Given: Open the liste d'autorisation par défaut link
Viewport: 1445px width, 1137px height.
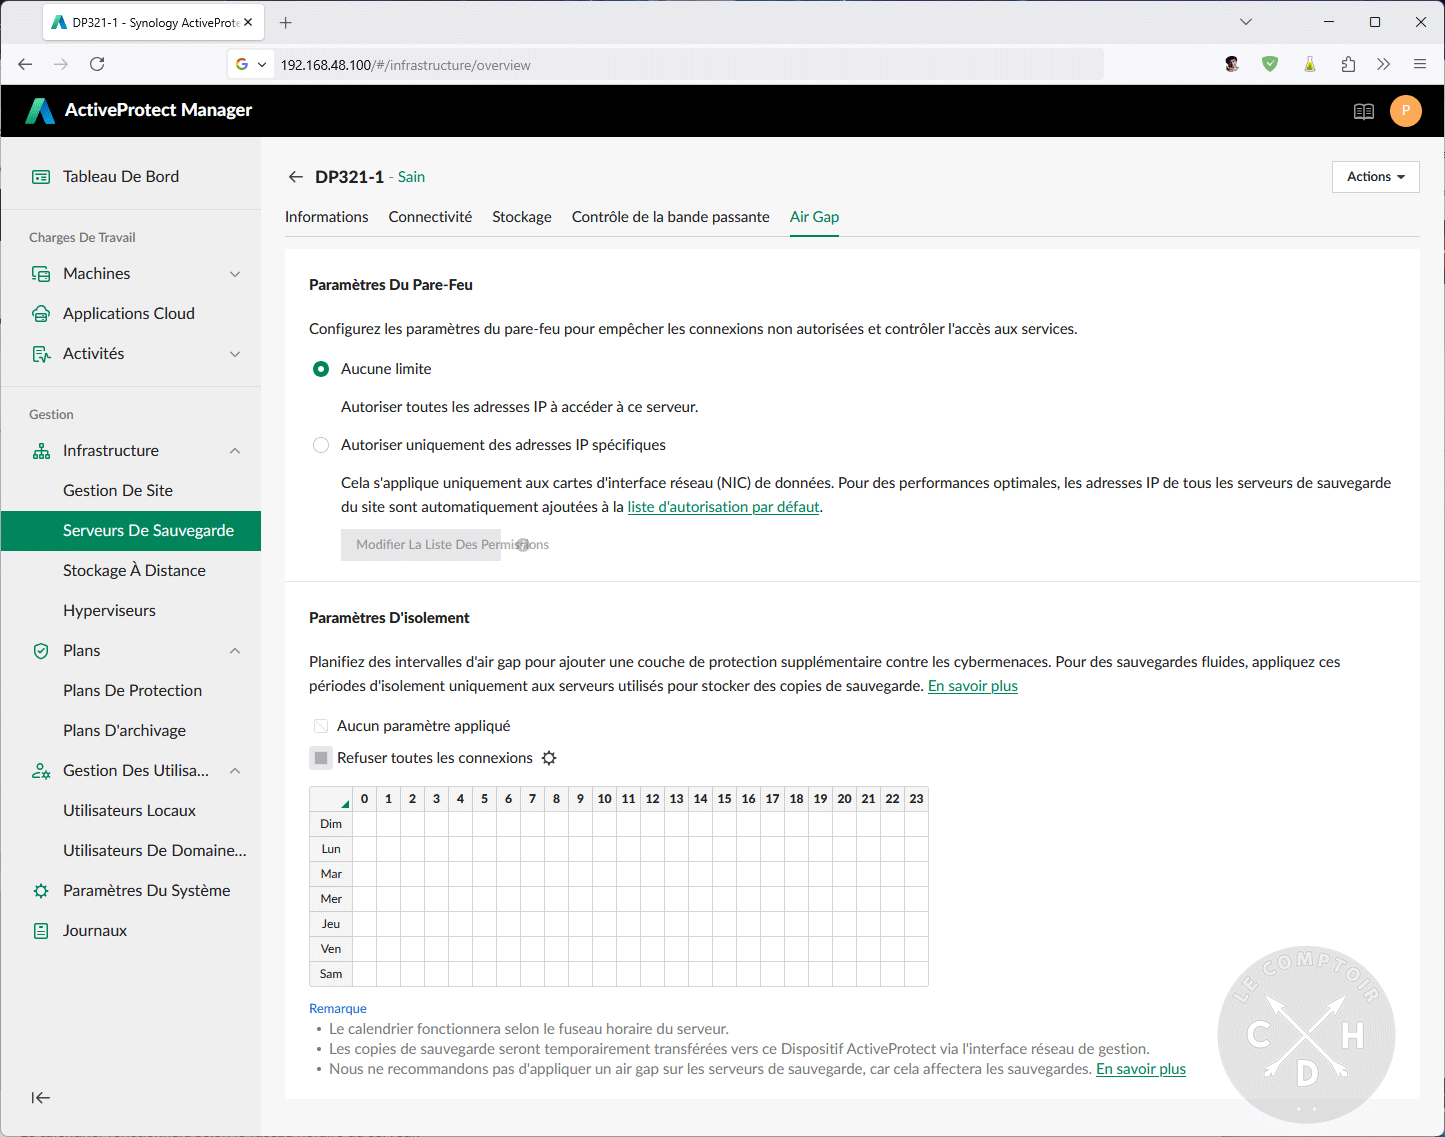Looking at the screenshot, I should [723, 507].
